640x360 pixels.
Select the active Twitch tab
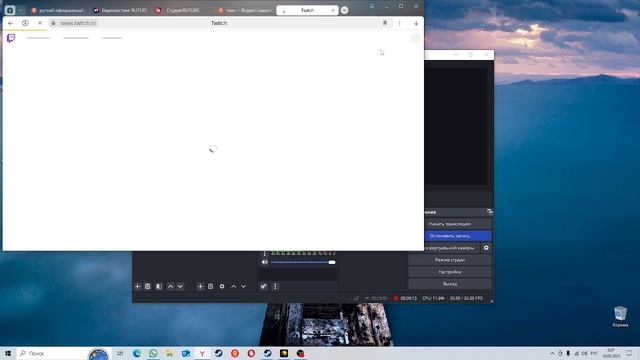point(307,10)
